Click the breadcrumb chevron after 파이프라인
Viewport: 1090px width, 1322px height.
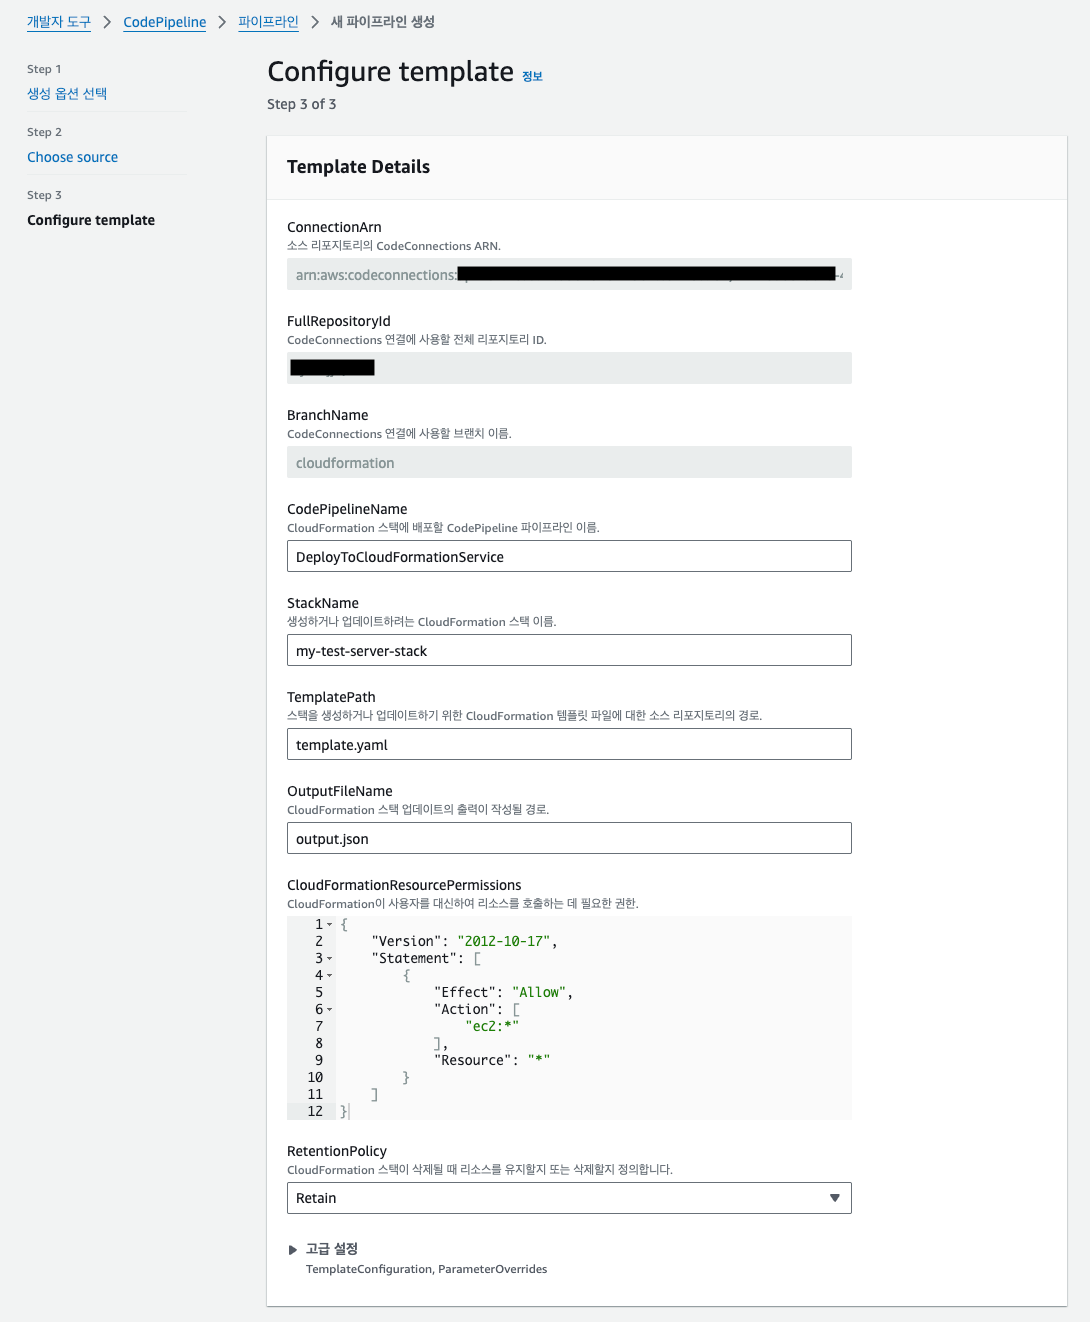point(315,22)
